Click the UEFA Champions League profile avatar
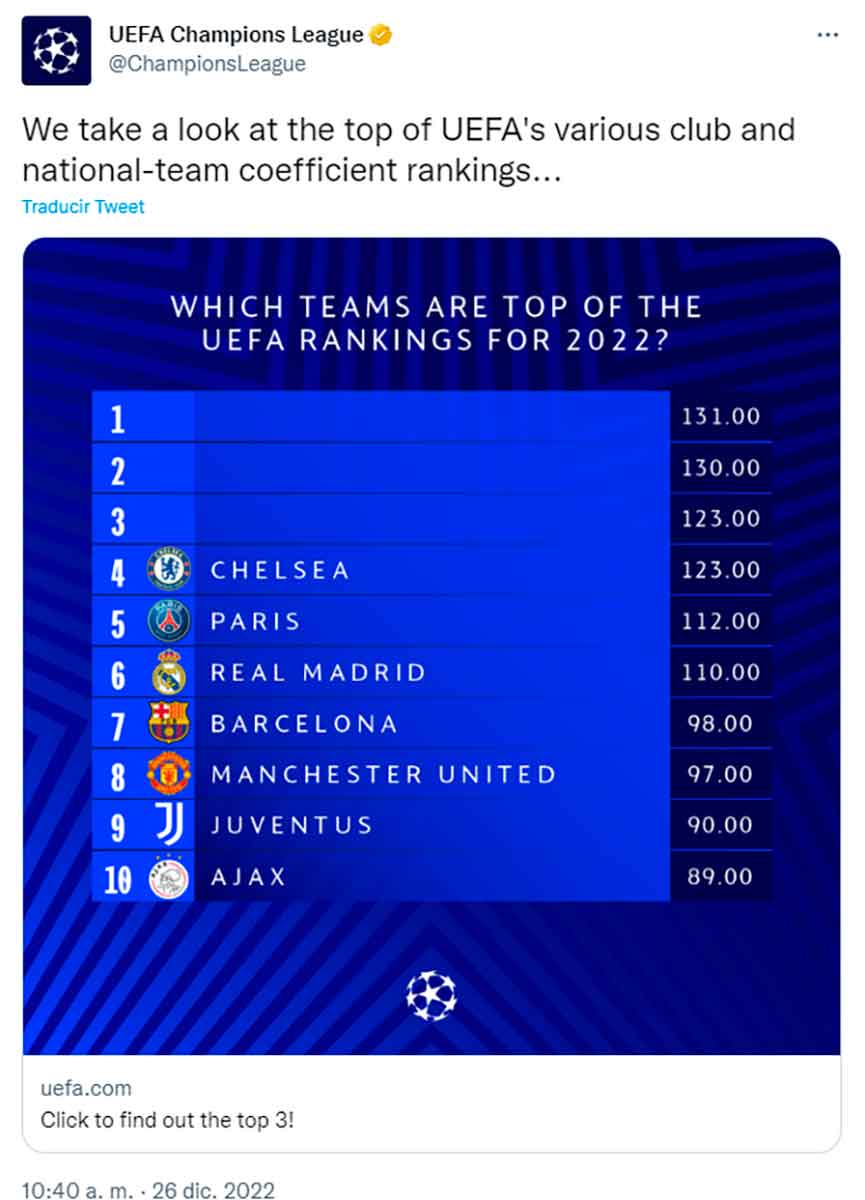Viewport: 865px width, 1200px height. pos(56,50)
